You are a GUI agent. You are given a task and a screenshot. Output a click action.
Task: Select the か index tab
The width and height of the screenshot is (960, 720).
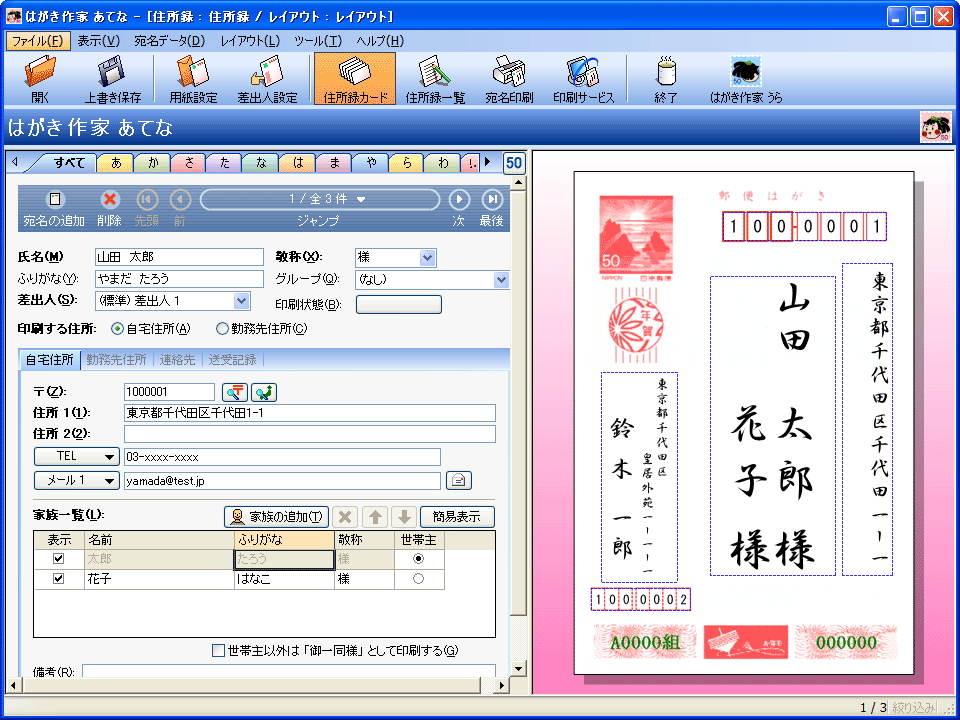(152, 163)
